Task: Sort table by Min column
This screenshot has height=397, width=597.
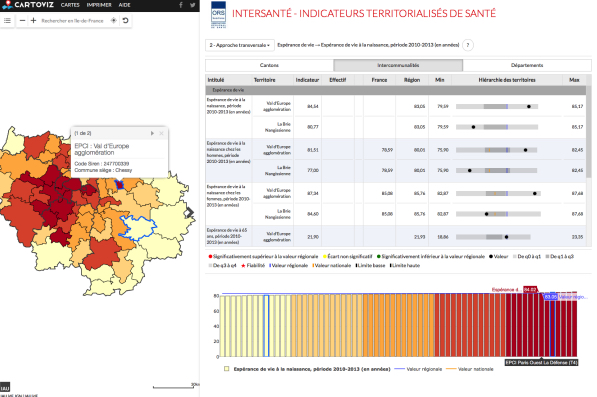Action: (x=440, y=80)
